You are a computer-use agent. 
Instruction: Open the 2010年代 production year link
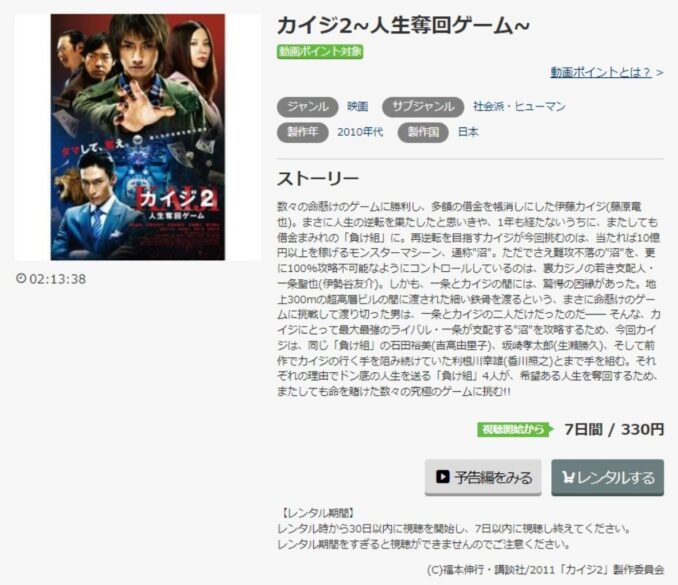360,132
